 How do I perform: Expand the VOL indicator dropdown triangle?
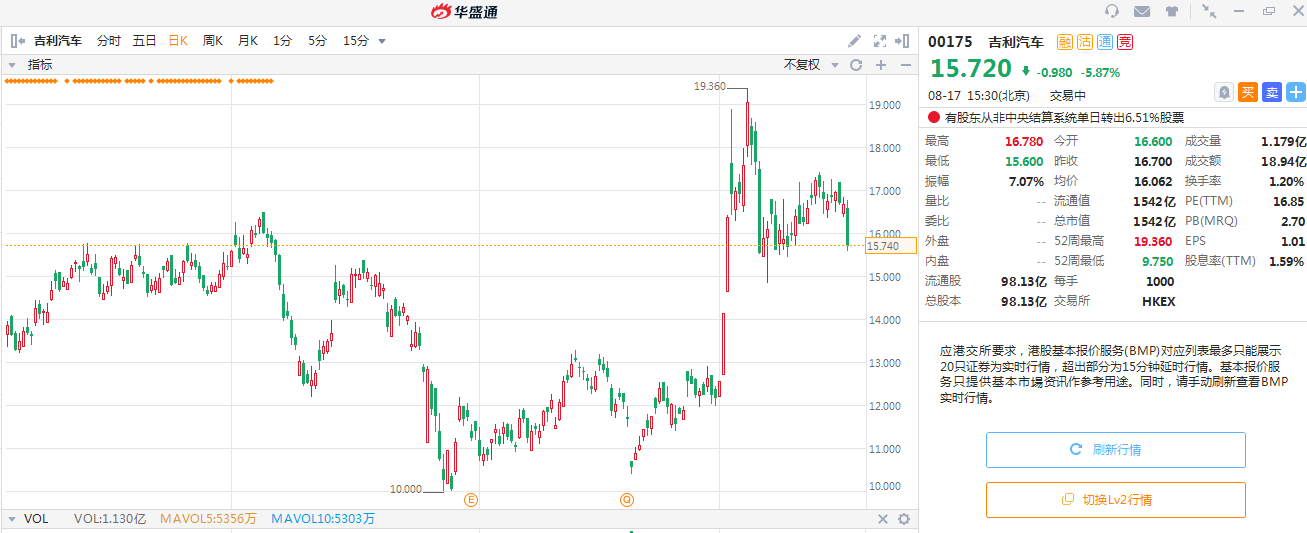(x=11, y=519)
